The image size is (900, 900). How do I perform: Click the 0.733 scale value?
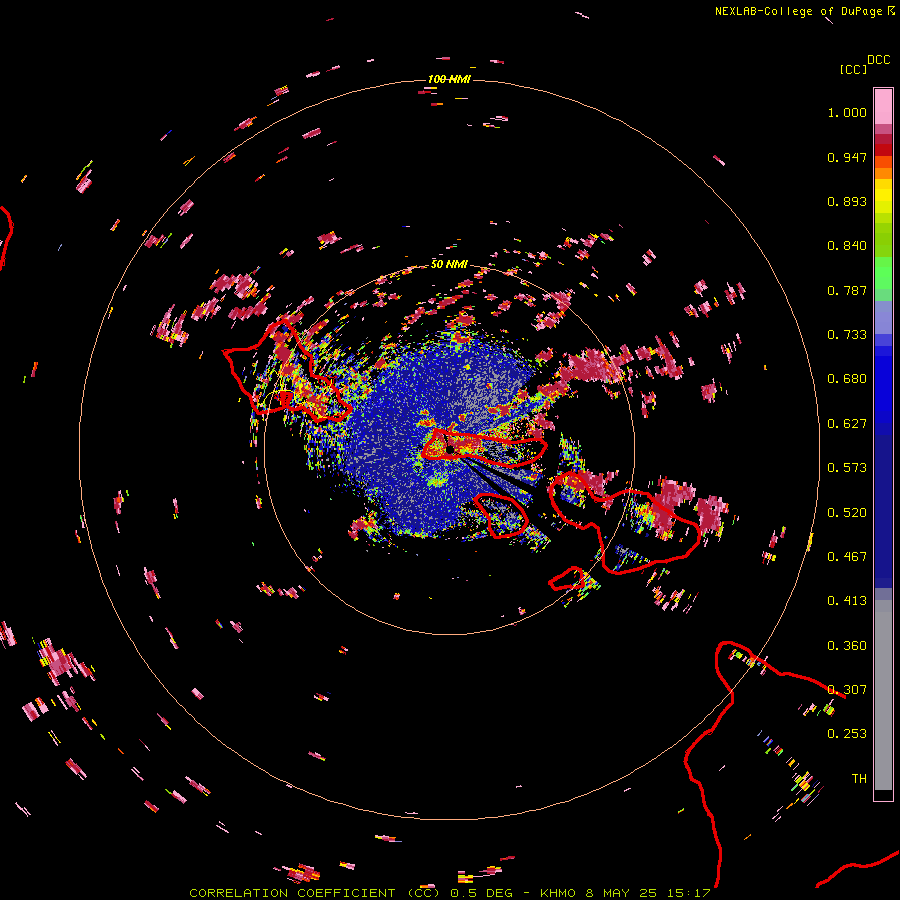[847, 335]
